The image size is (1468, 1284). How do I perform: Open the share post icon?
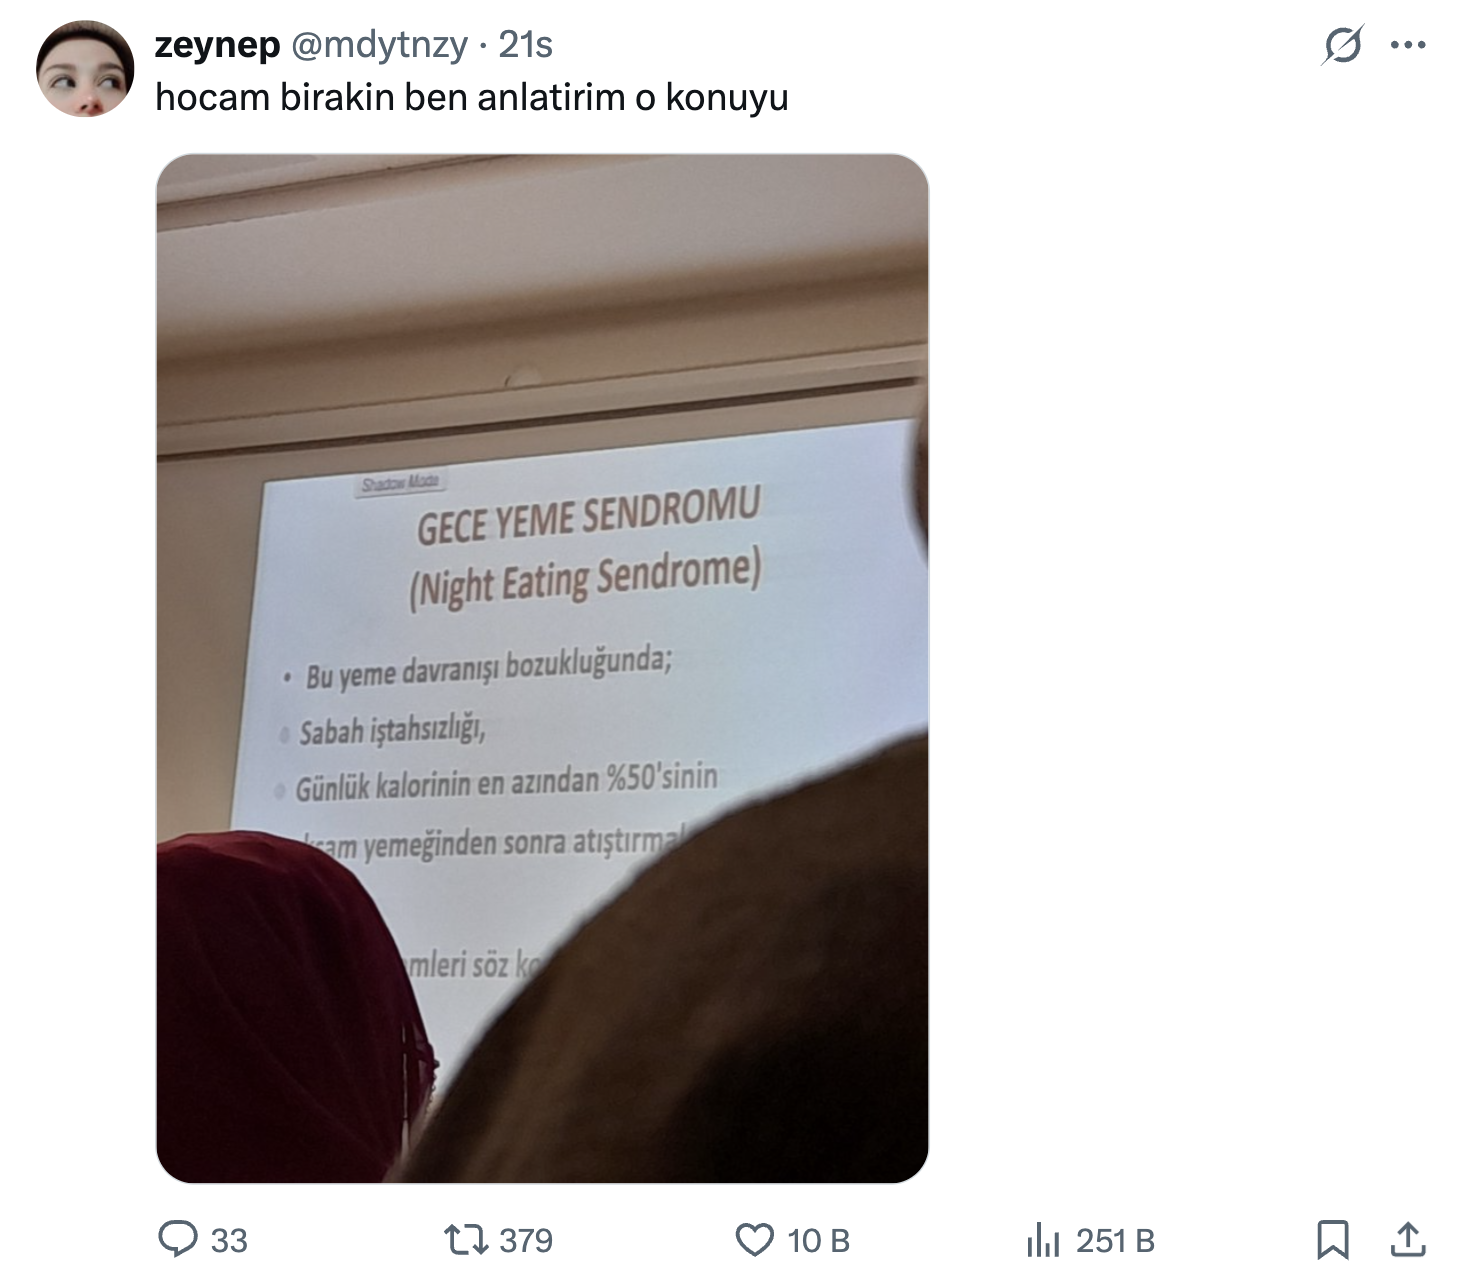(x=1408, y=1239)
